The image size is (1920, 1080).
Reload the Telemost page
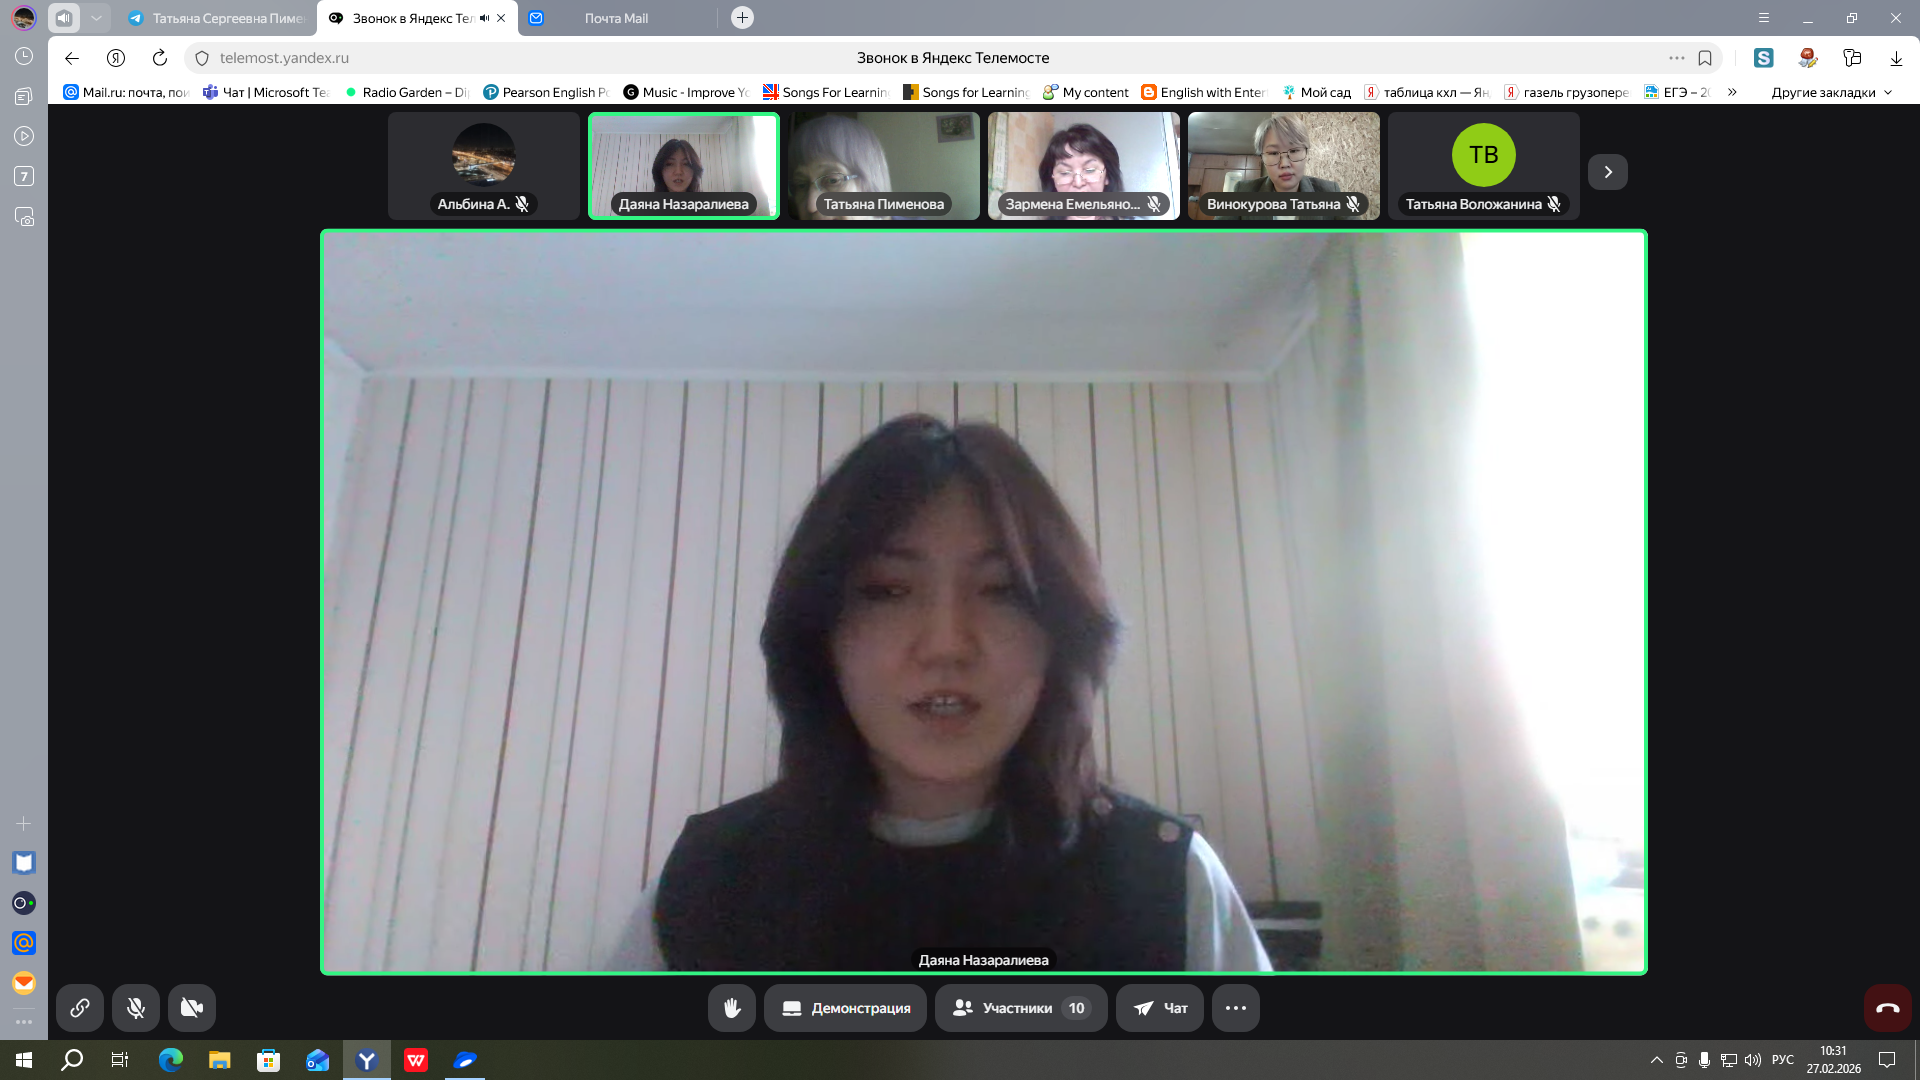click(160, 58)
